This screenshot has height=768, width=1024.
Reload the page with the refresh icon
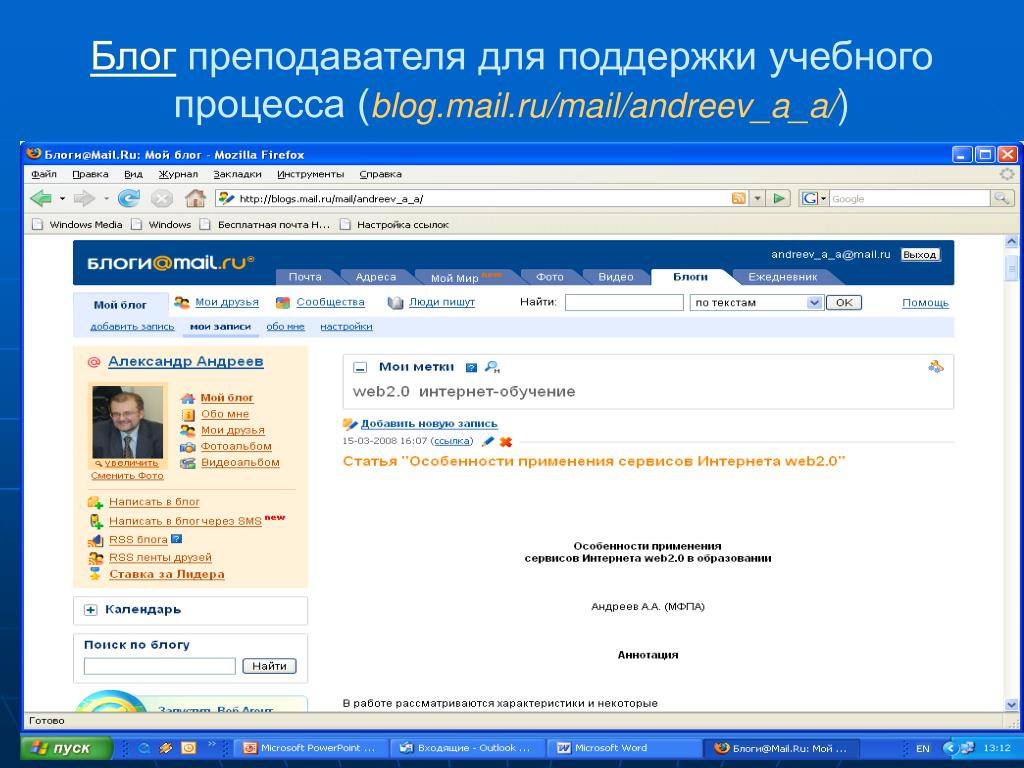[129, 199]
